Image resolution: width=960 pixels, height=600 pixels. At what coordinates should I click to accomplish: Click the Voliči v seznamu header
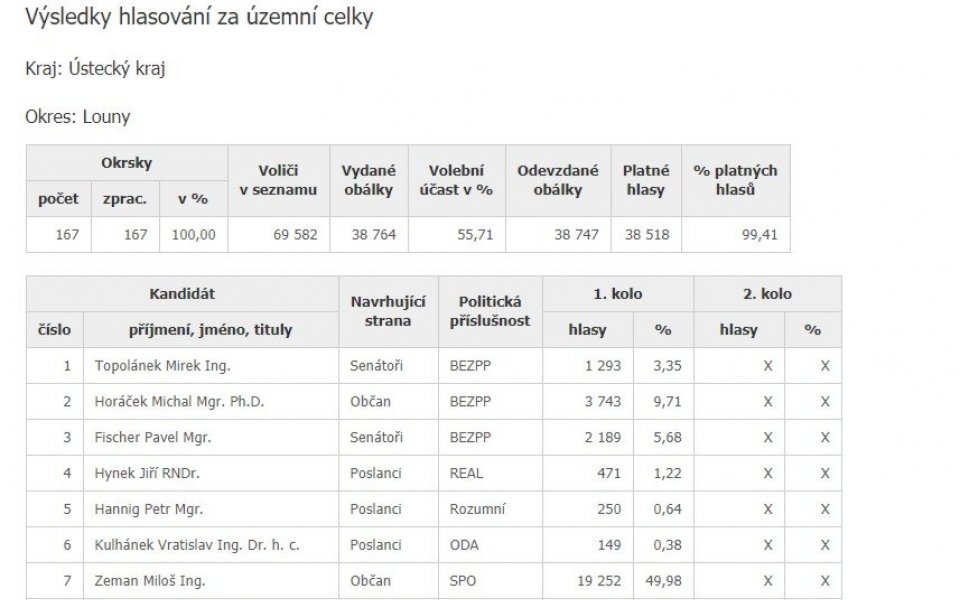(x=279, y=181)
